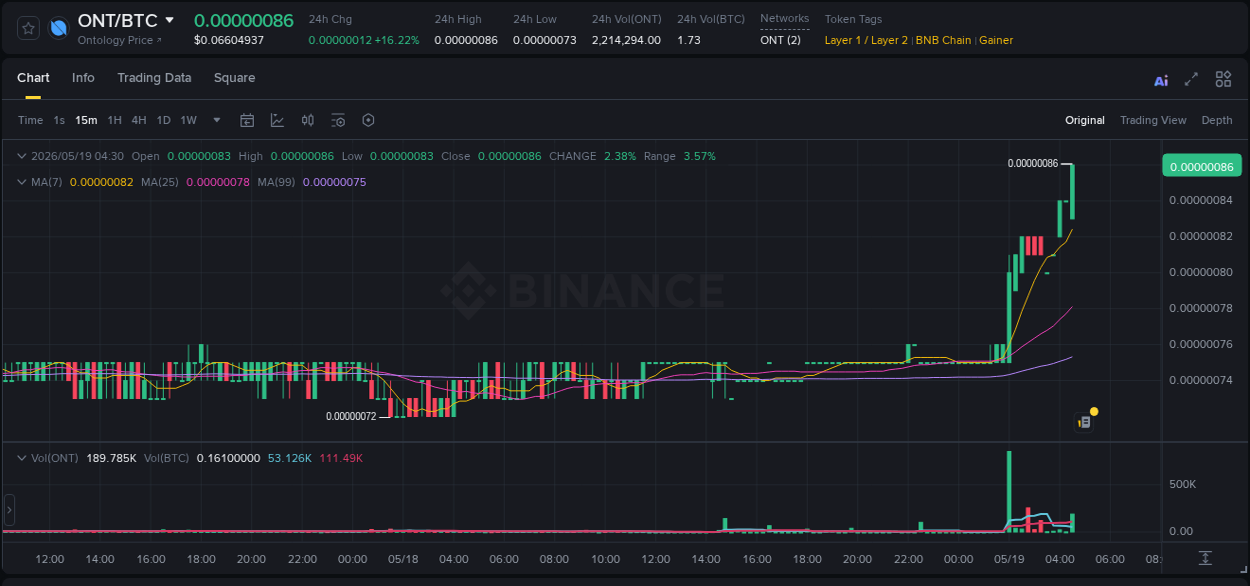Click the 24h Vol(BTC) value 1.73
The image size is (1250, 586).
pyautogui.click(x=689, y=40)
